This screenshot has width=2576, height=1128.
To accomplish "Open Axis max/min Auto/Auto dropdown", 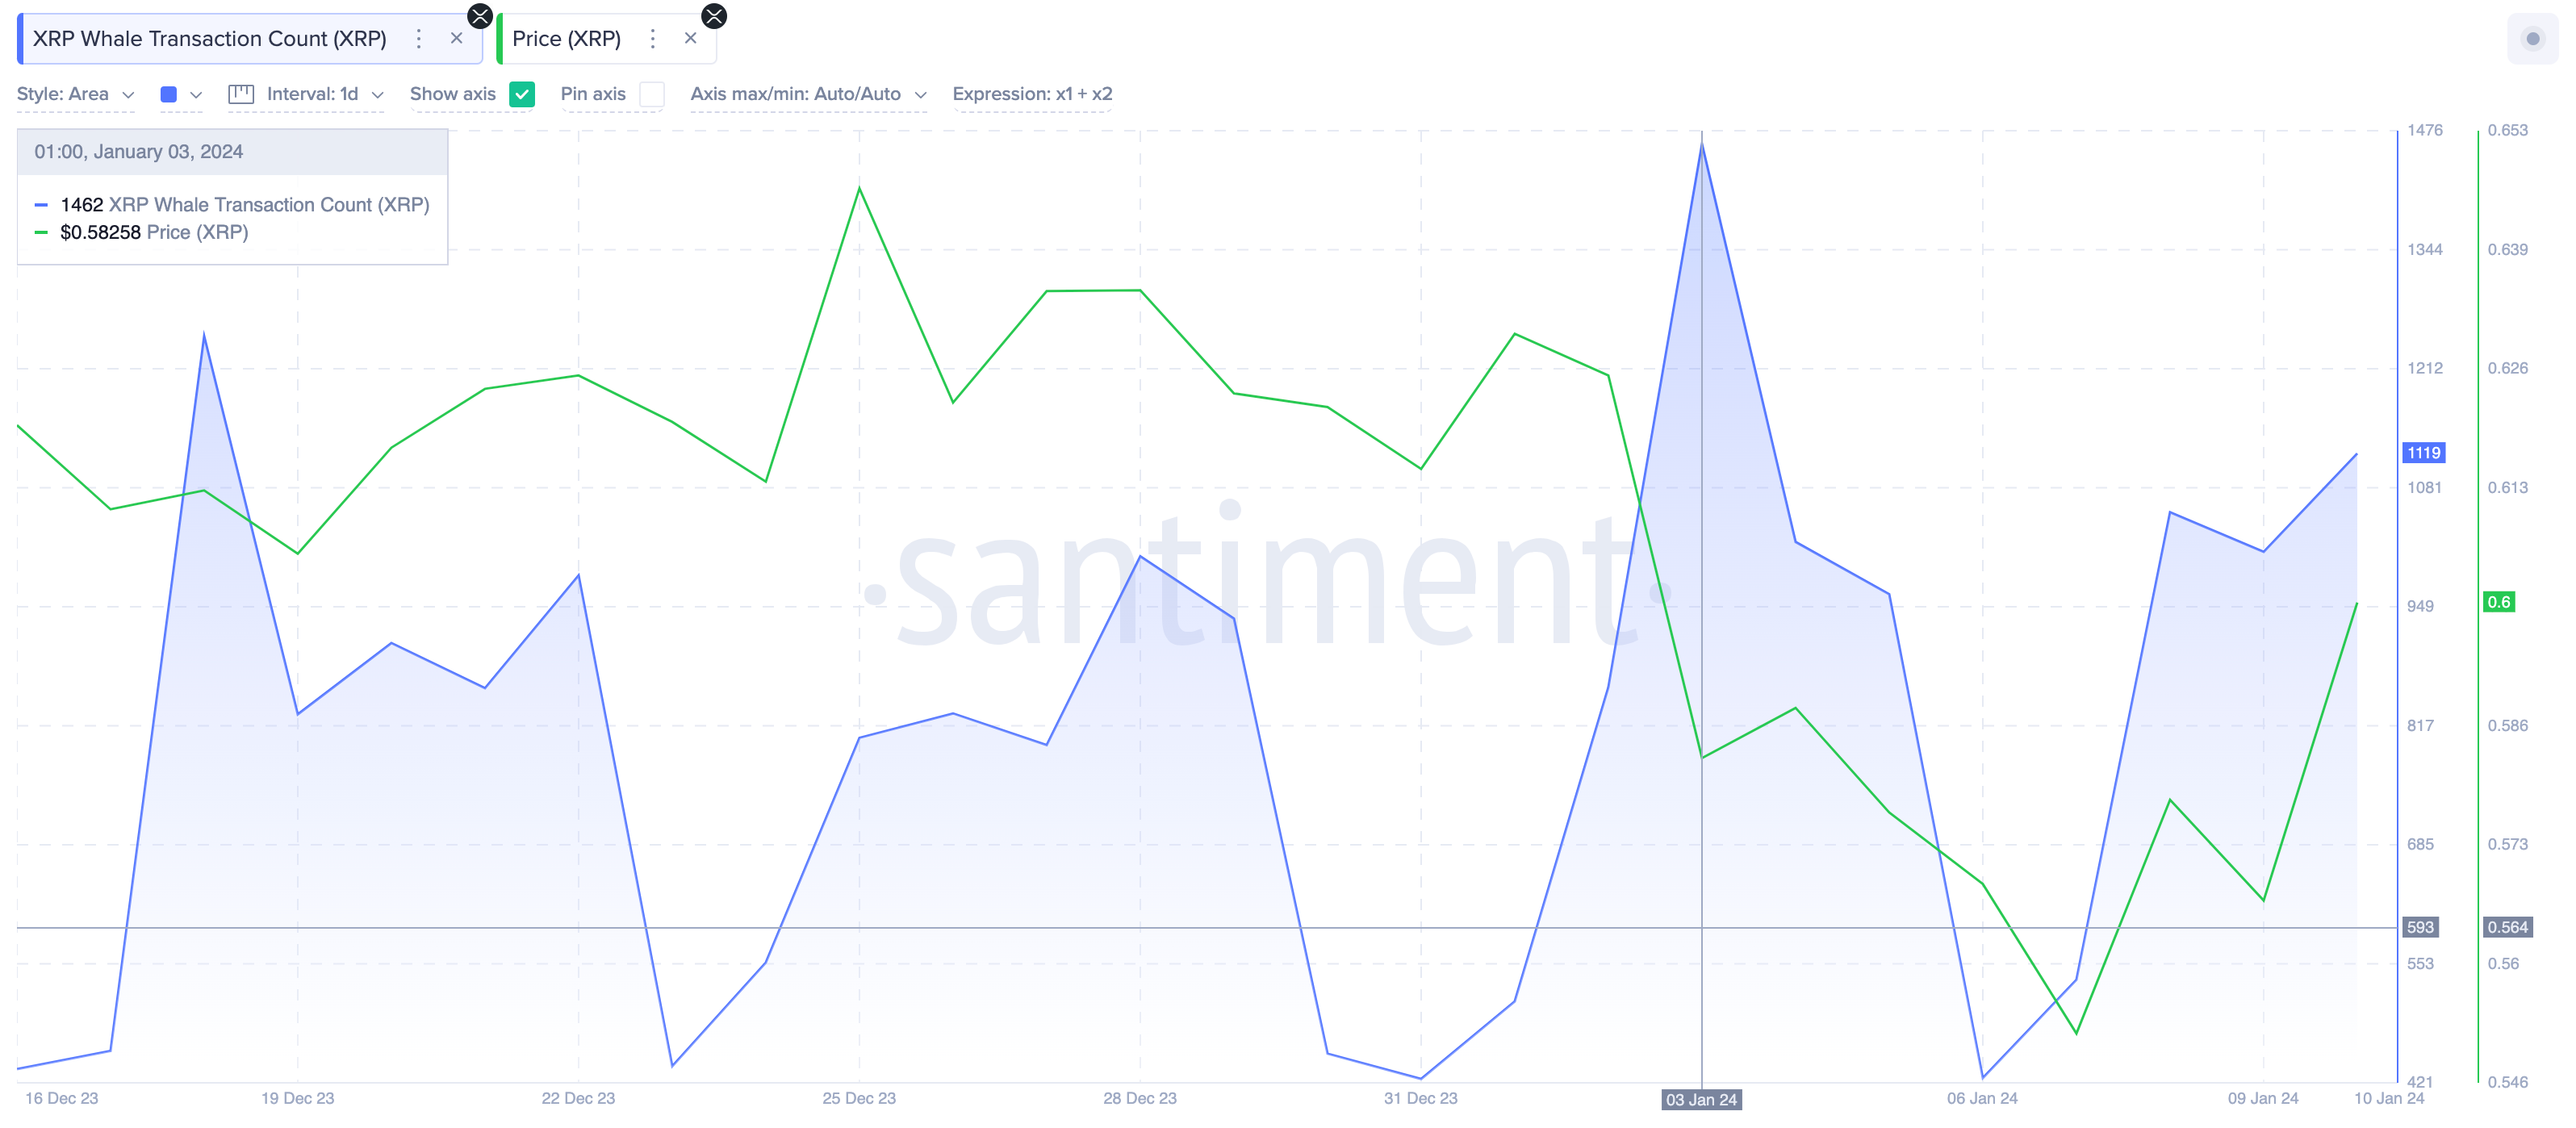I will coord(809,94).
